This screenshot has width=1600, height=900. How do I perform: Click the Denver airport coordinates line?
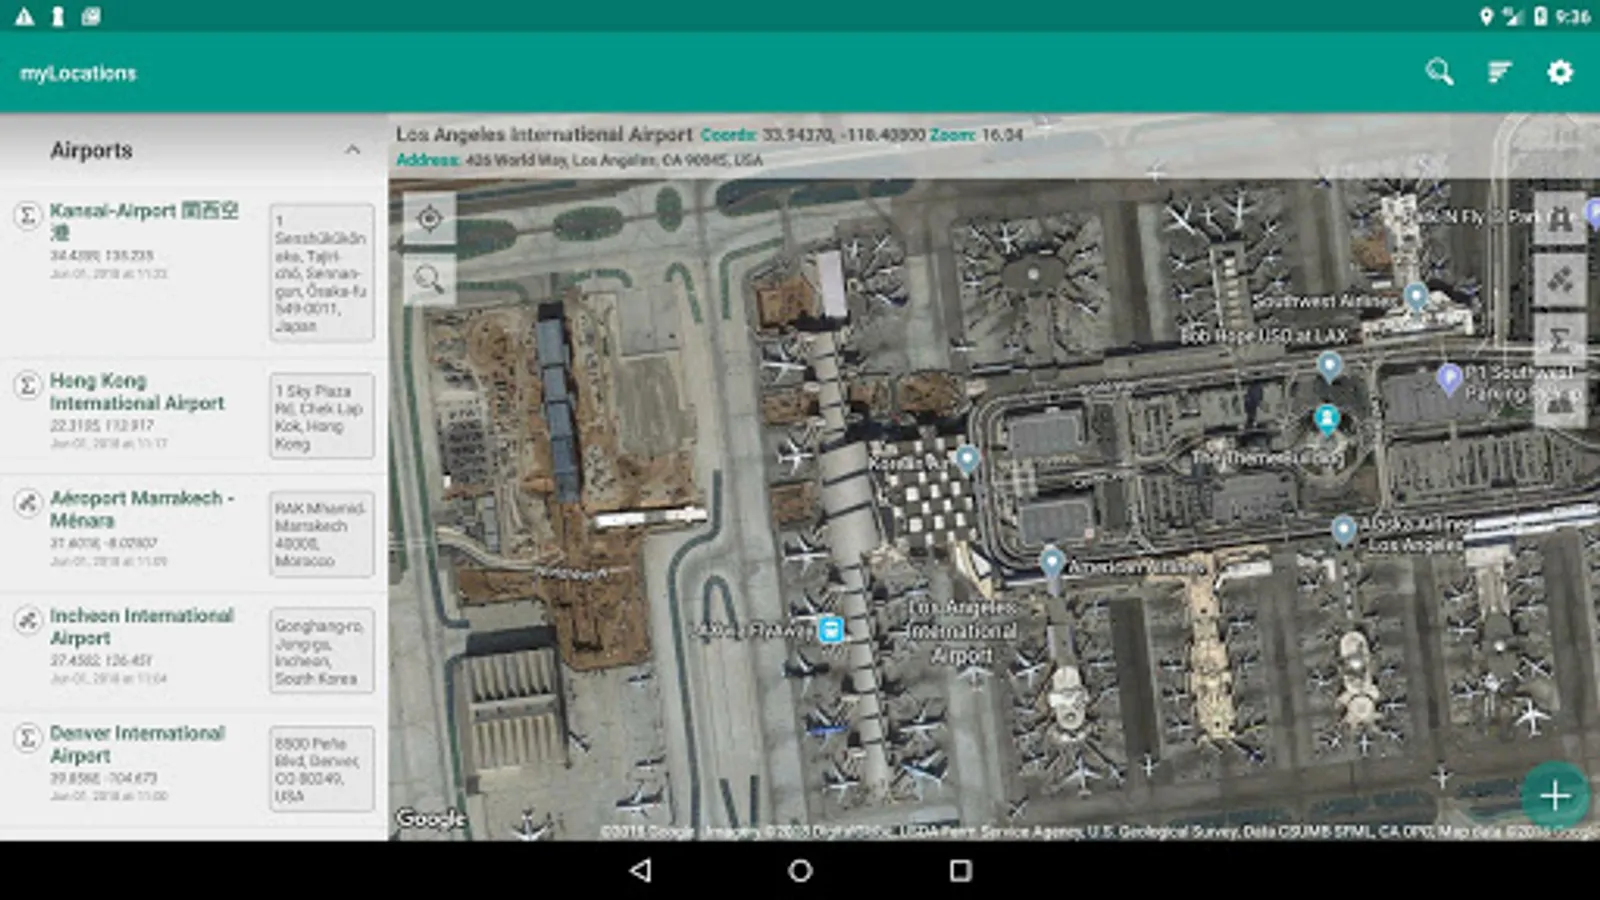(104, 778)
